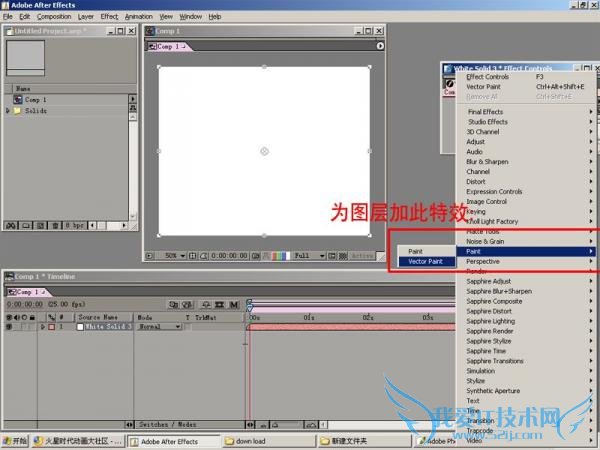Viewport: 600px width, 450px height.
Task: Expand the White Solid 3 layer properties
Action: (43, 327)
